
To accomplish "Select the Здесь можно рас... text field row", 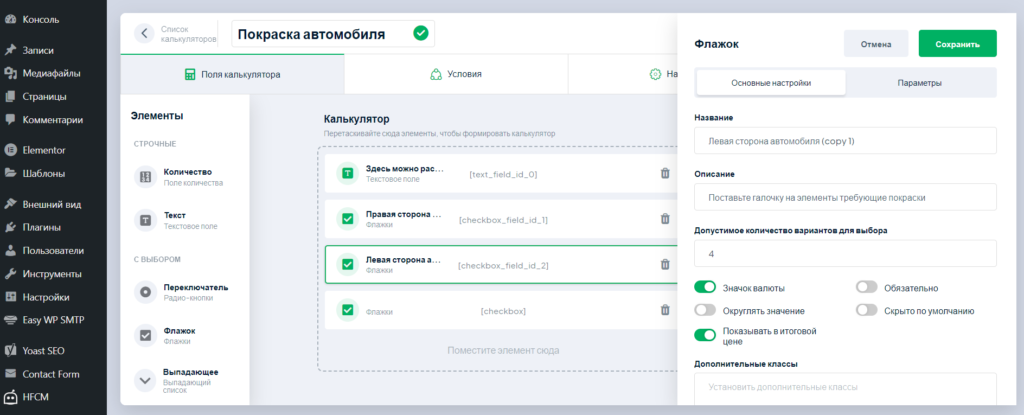I will pos(502,174).
